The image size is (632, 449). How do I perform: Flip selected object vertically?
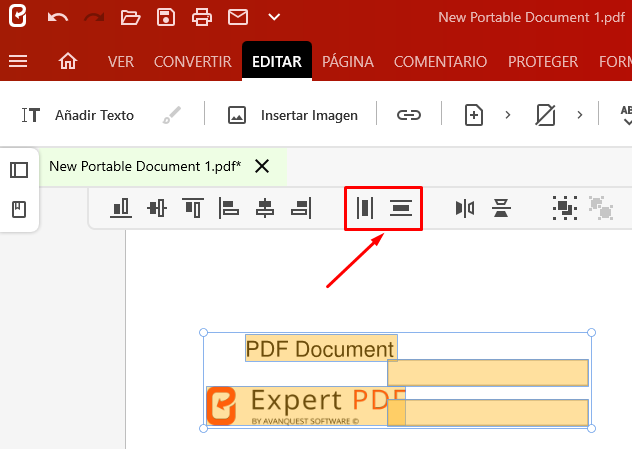click(501, 208)
